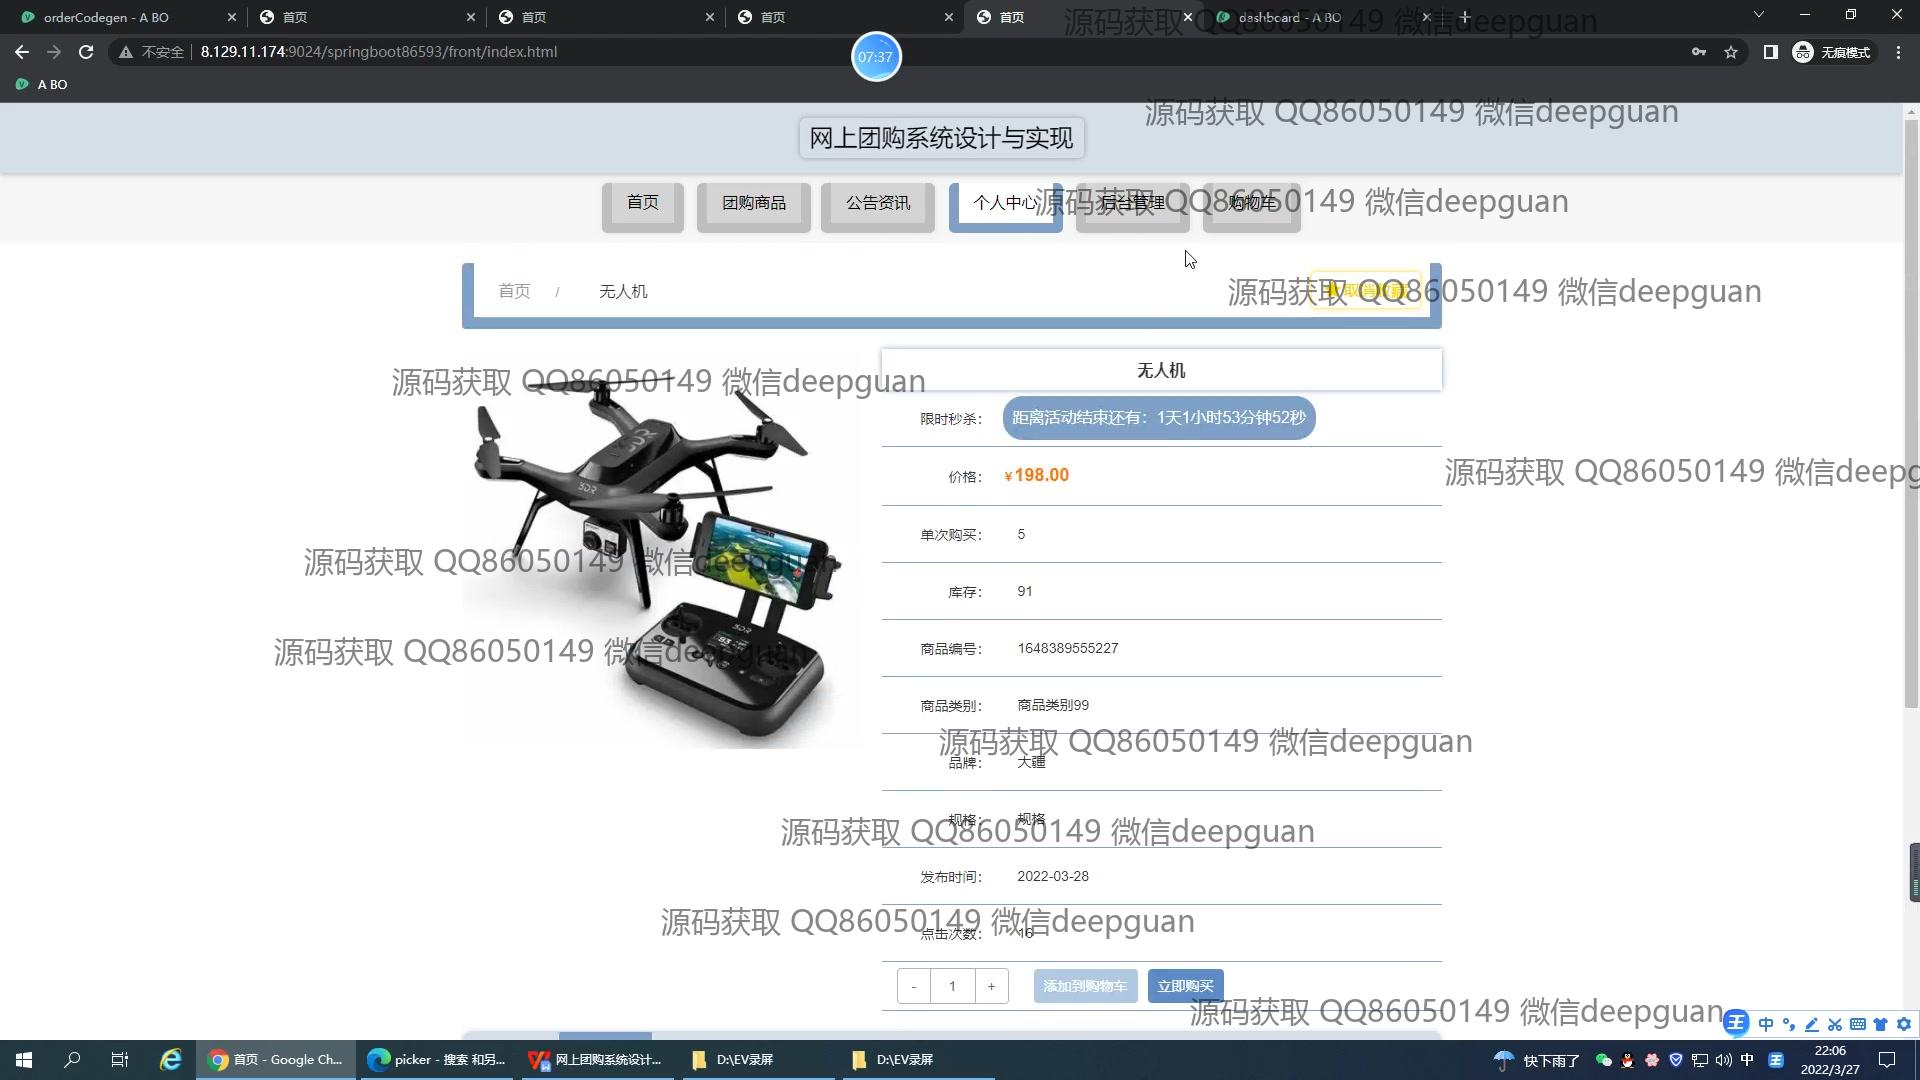Toggle IME Chinese/English mode in the floating bar
Viewport: 1920px width, 1080px height.
tap(1765, 1024)
